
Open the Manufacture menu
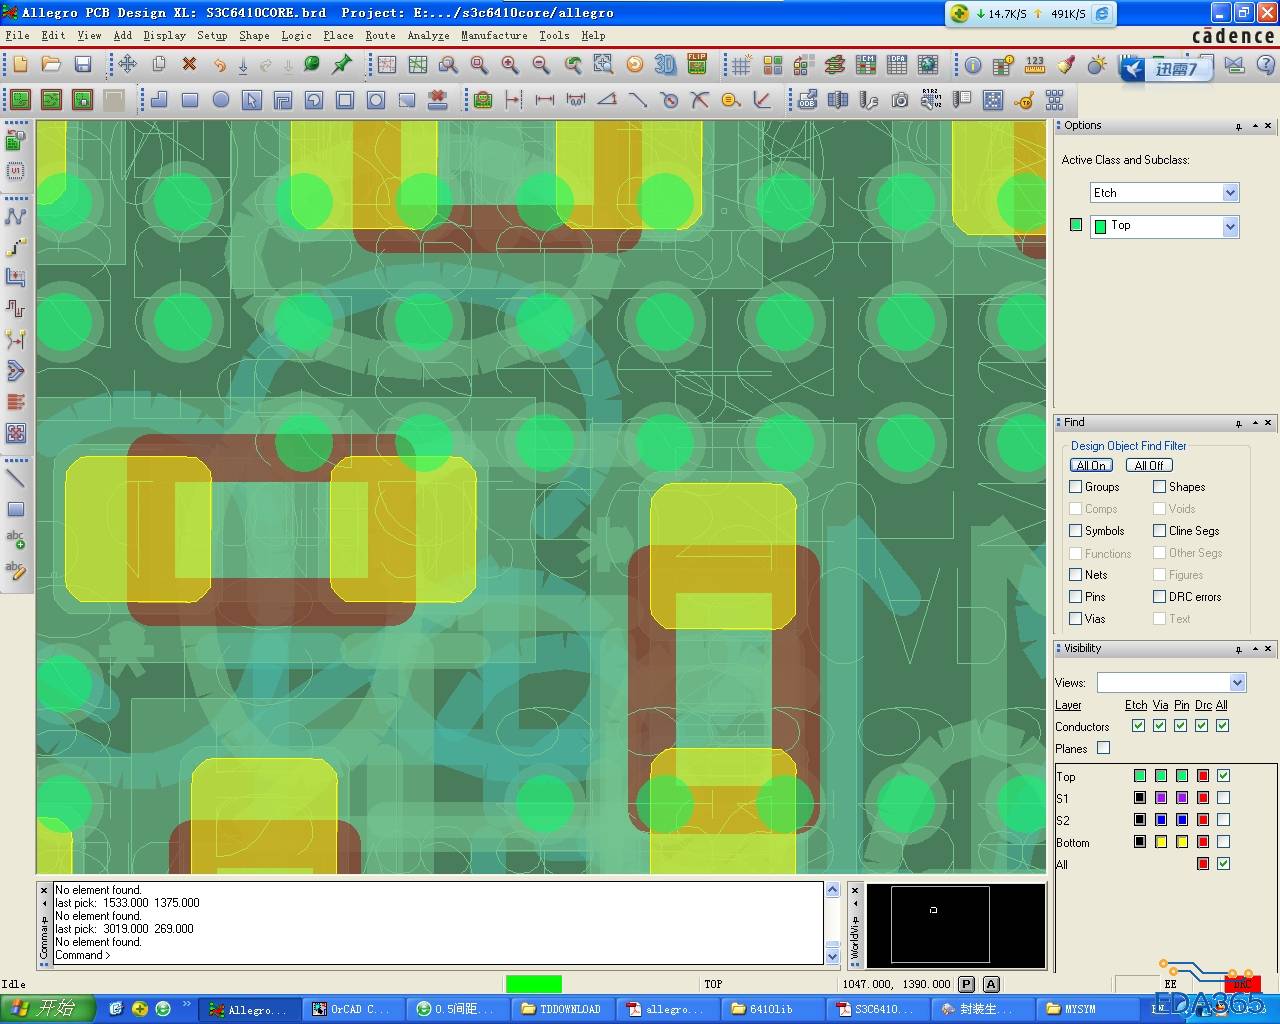pyautogui.click(x=494, y=35)
